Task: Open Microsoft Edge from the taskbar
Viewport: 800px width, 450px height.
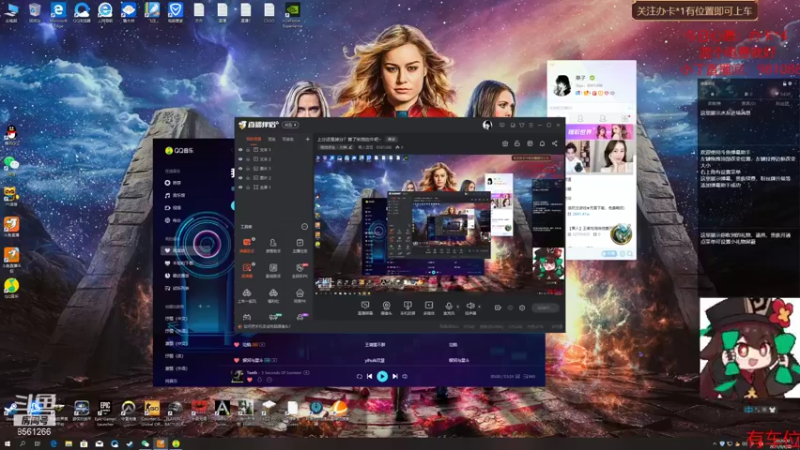Action: coord(53,444)
